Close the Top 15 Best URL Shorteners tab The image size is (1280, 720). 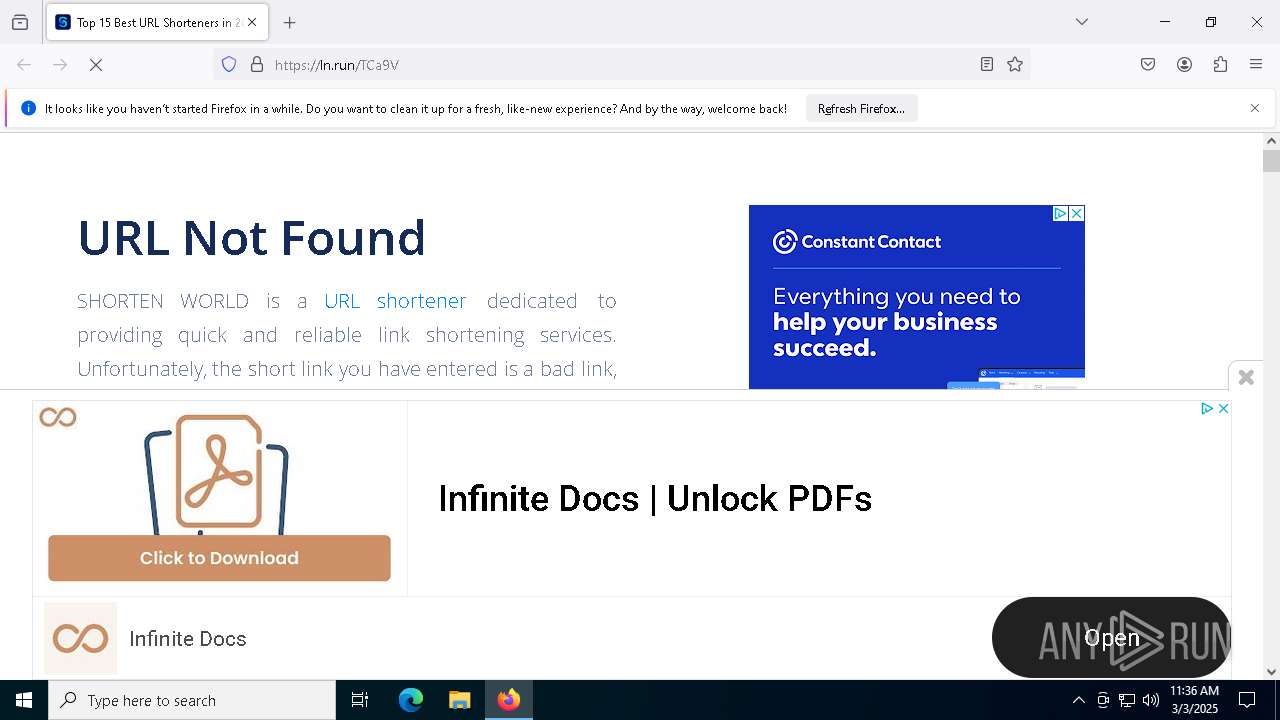252,22
